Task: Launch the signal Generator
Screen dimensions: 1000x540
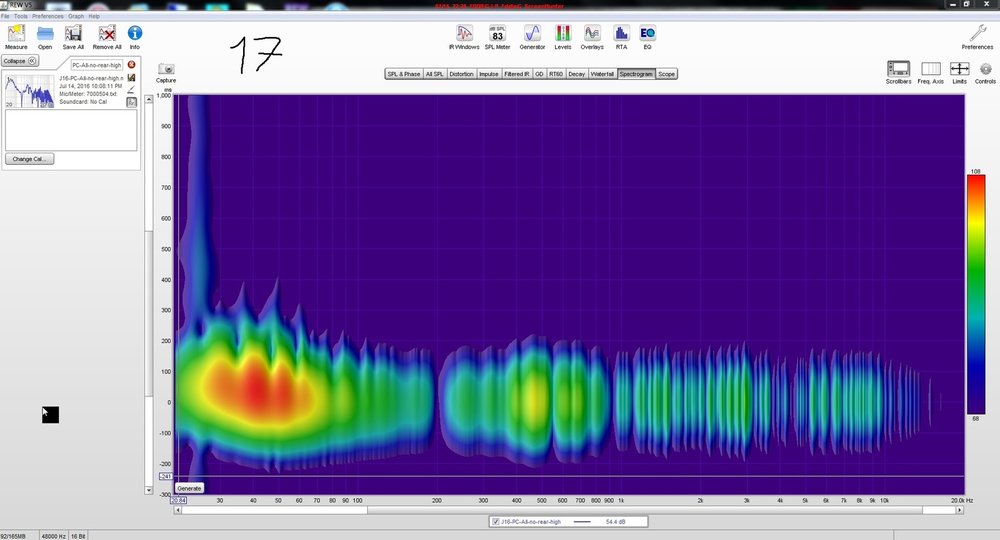Action: [x=532, y=34]
